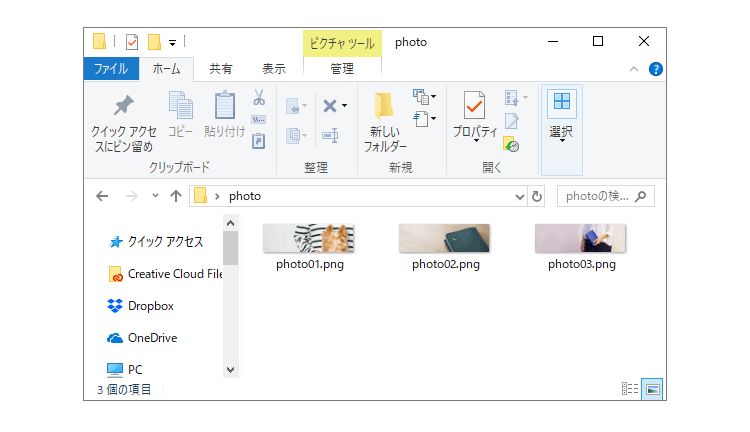Switch to details list view
This screenshot has width=750, height=432.
[629, 389]
